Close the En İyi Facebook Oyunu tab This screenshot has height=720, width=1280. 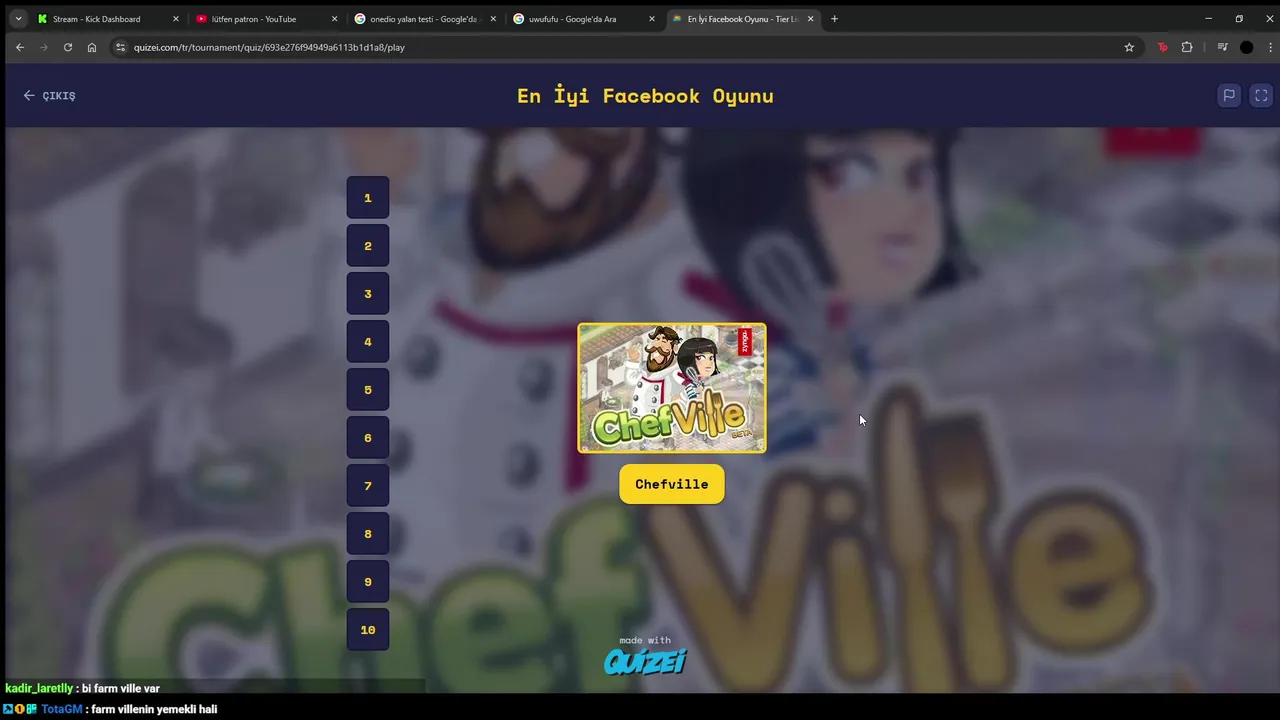[810, 19]
